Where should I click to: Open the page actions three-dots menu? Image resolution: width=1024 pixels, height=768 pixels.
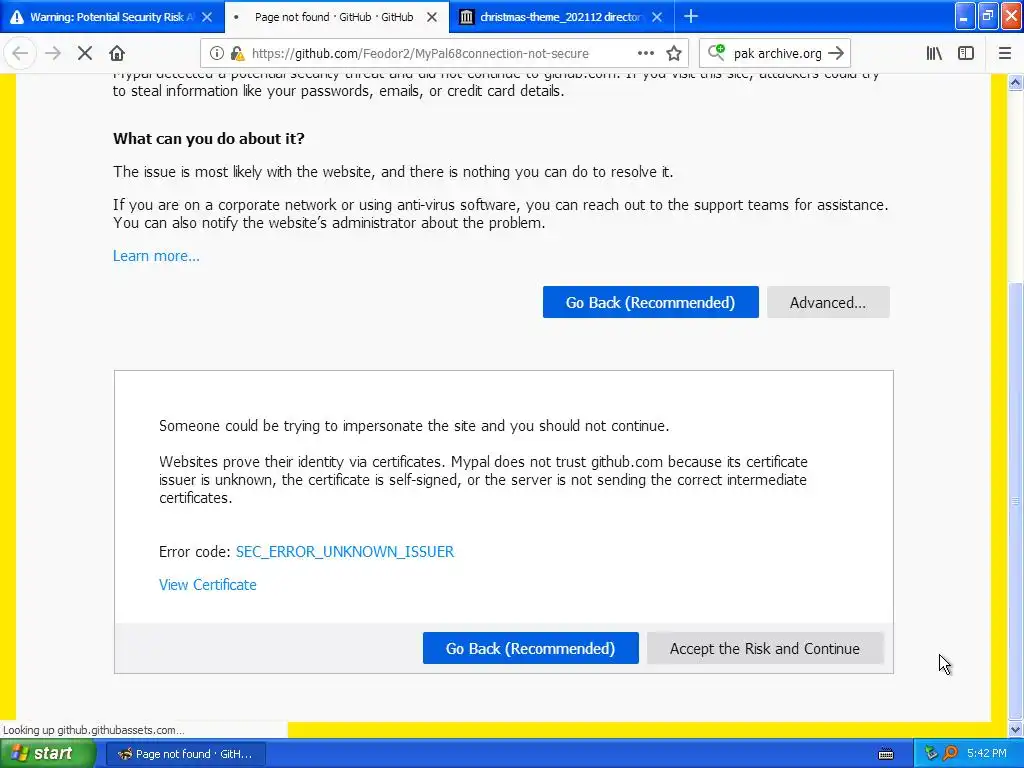click(645, 54)
